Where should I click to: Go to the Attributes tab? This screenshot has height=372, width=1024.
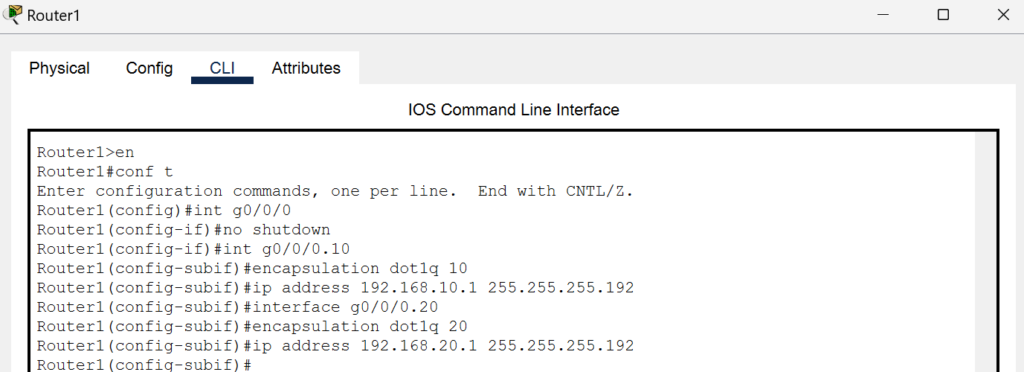pos(306,68)
